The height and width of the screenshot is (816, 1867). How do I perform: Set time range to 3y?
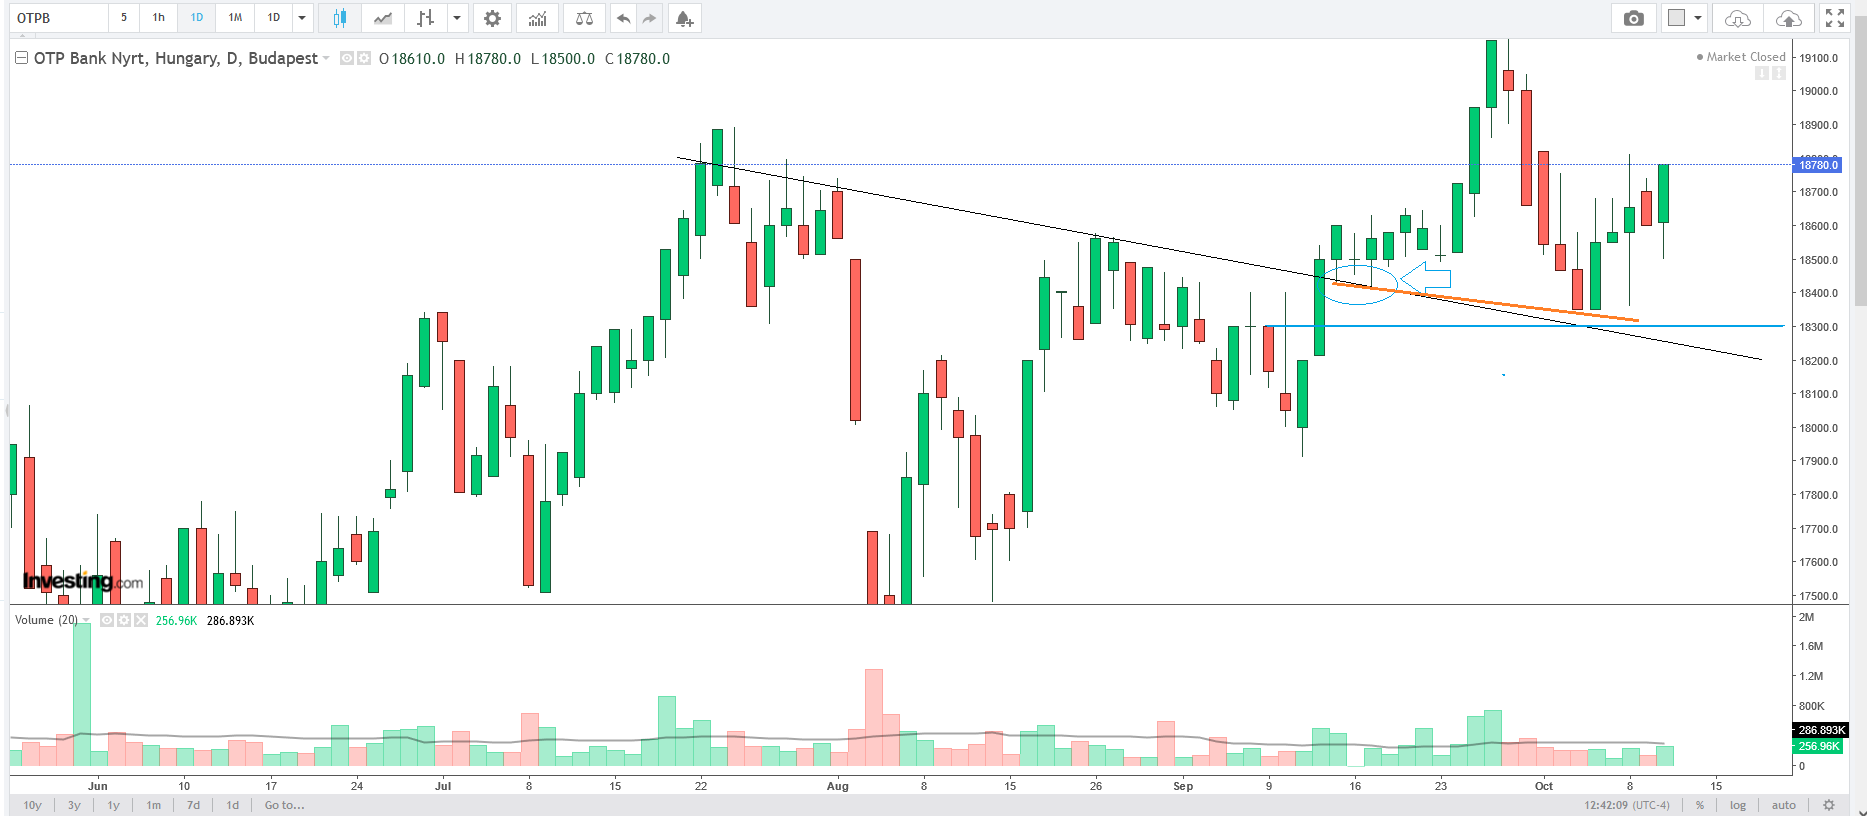click(x=74, y=805)
